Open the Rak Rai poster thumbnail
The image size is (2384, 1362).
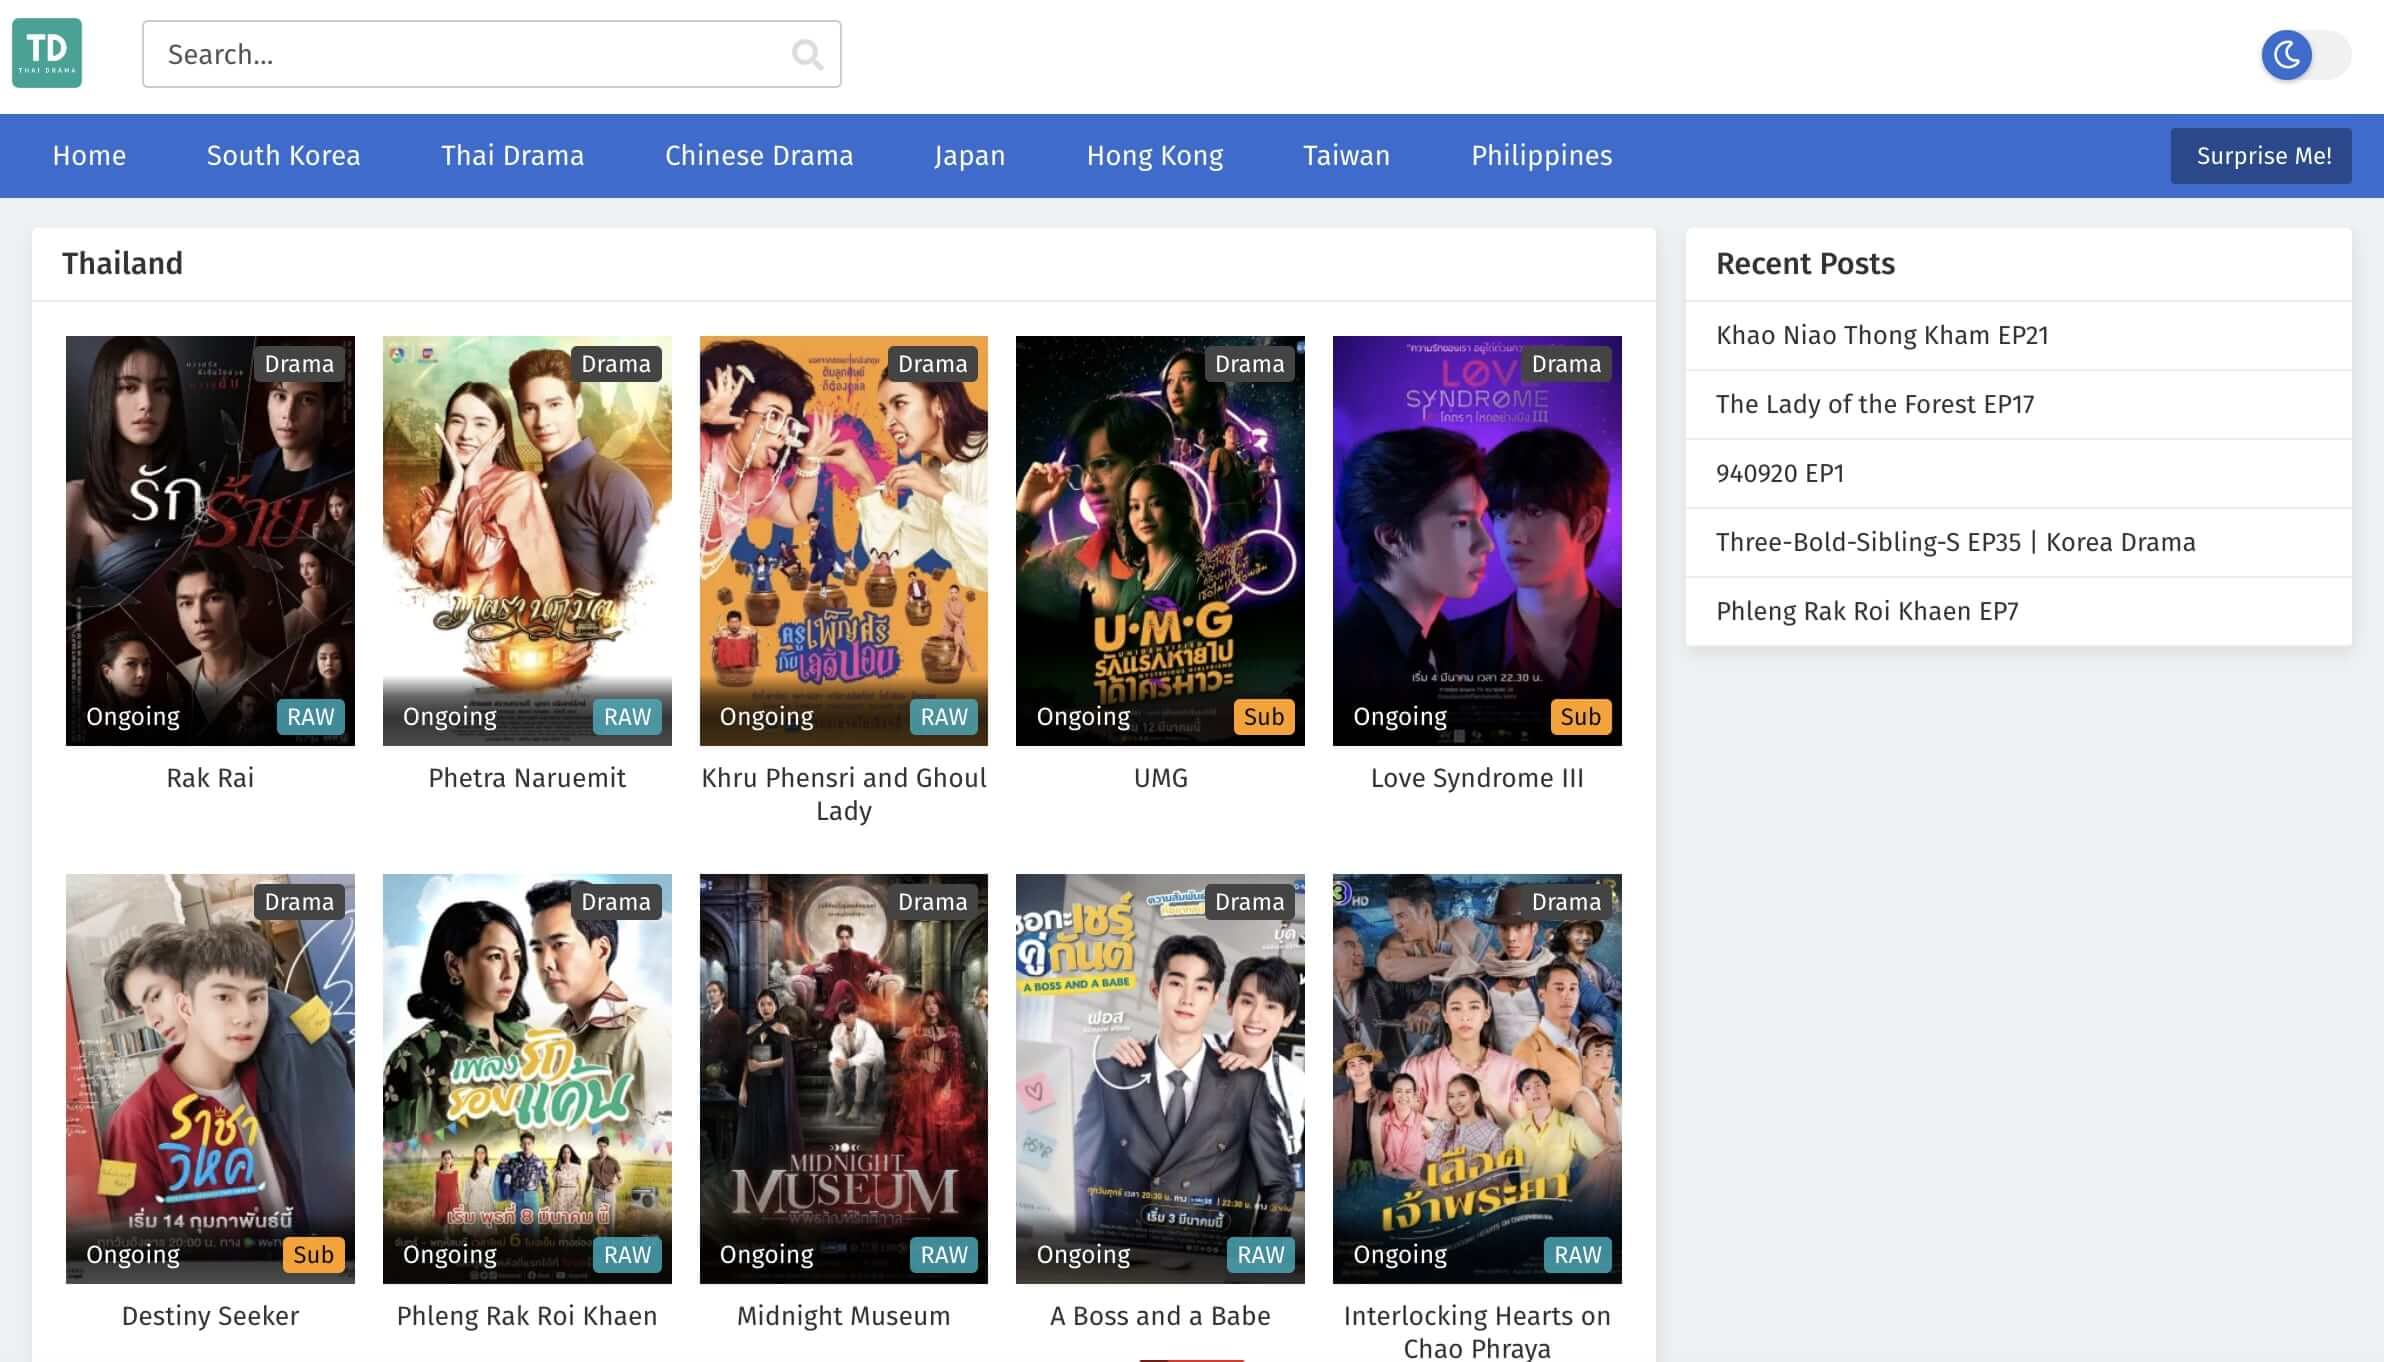coord(210,540)
